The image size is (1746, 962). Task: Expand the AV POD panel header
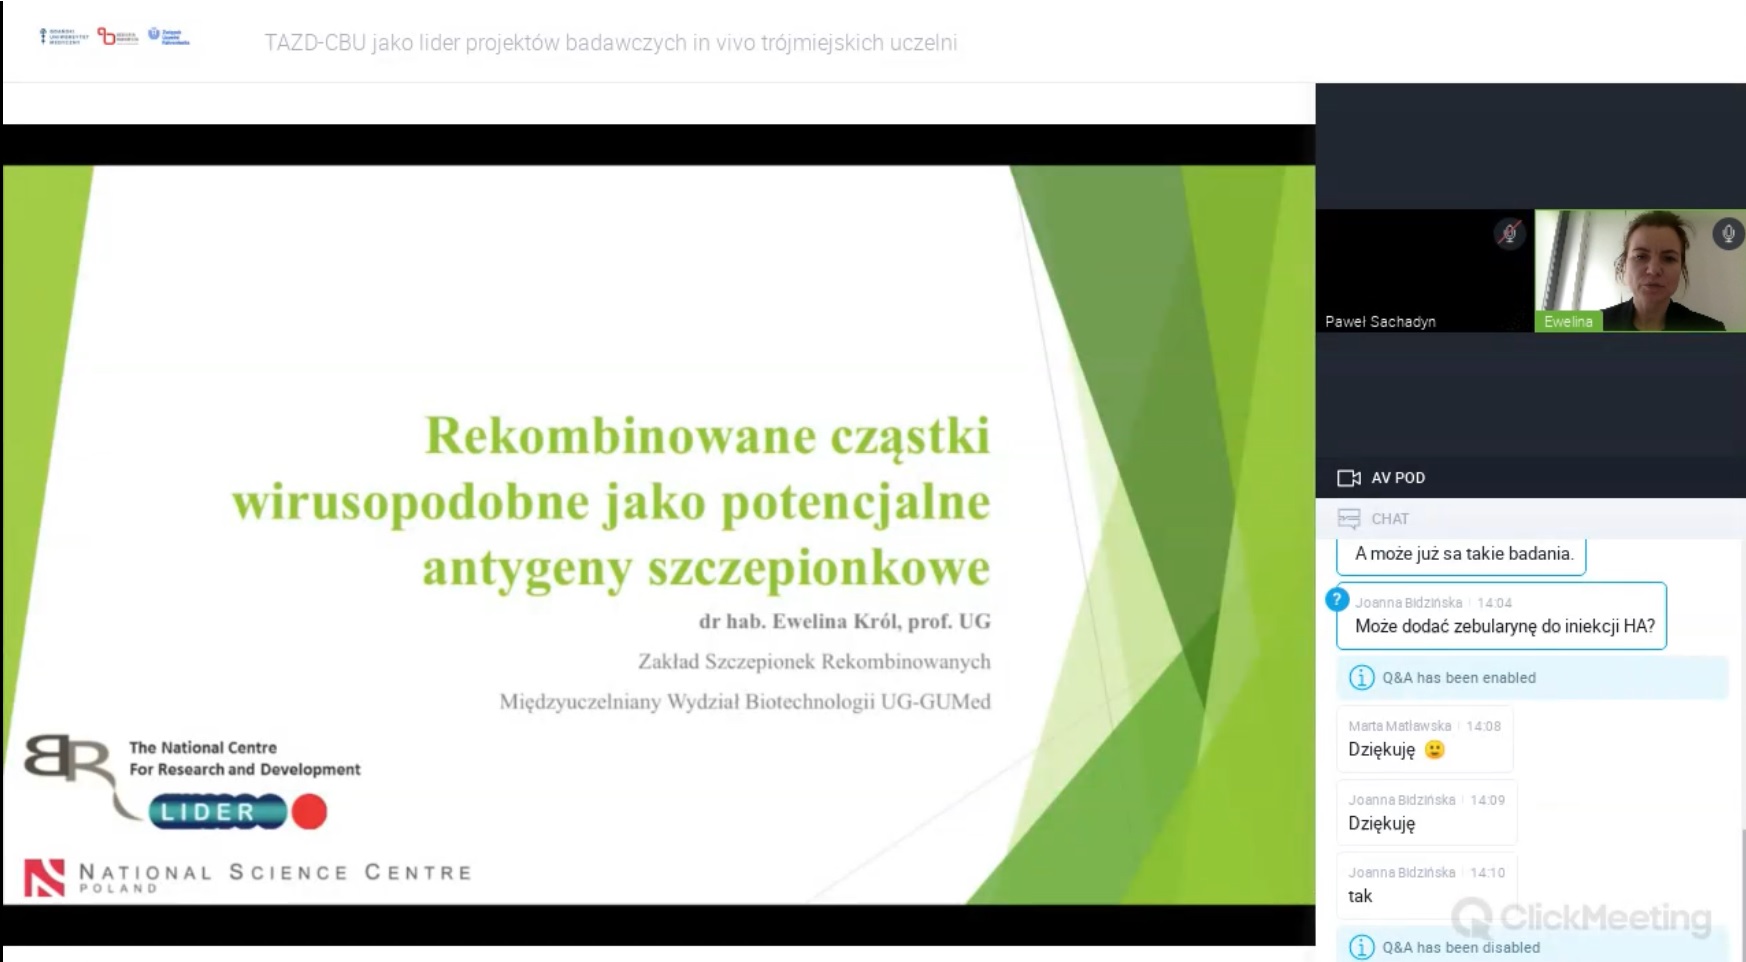click(x=1530, y=478)
